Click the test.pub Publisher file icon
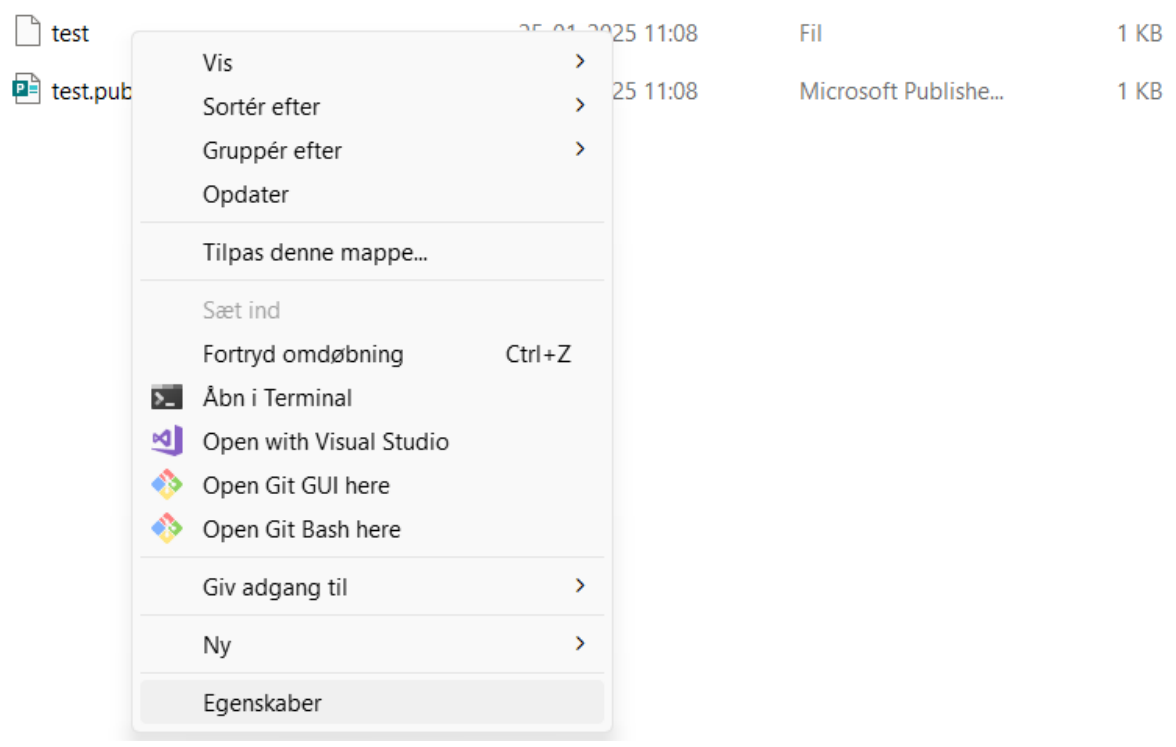 coord(26,91)
